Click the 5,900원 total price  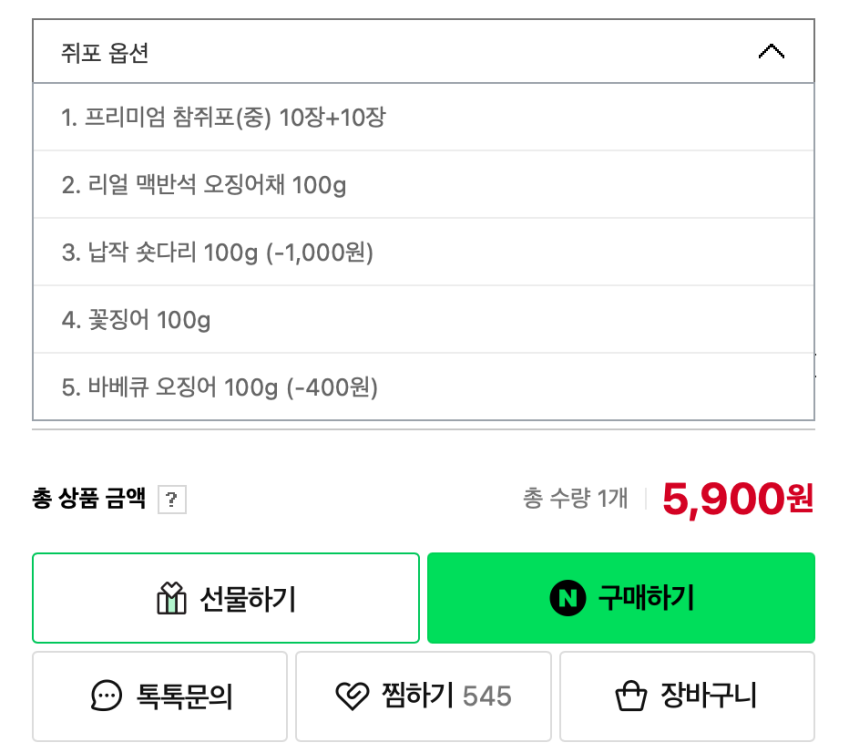[738, 498]
